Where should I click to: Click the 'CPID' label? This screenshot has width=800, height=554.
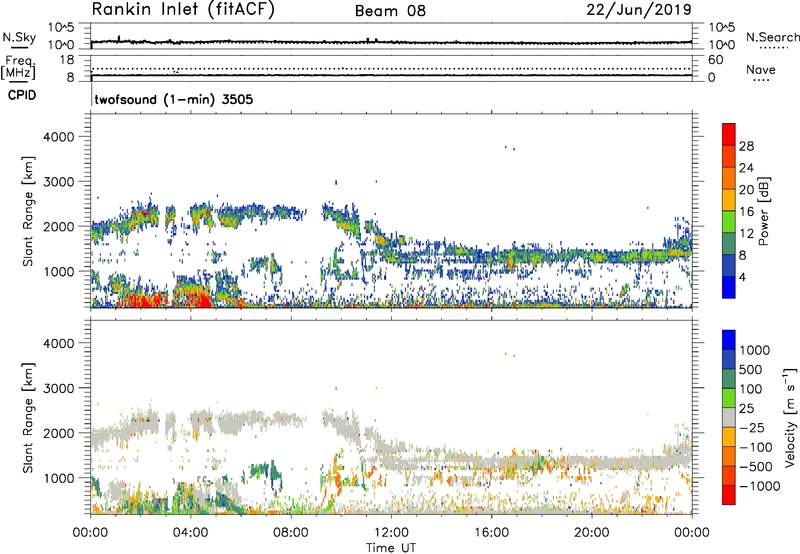pyautogui.click(x=22, y=95)
